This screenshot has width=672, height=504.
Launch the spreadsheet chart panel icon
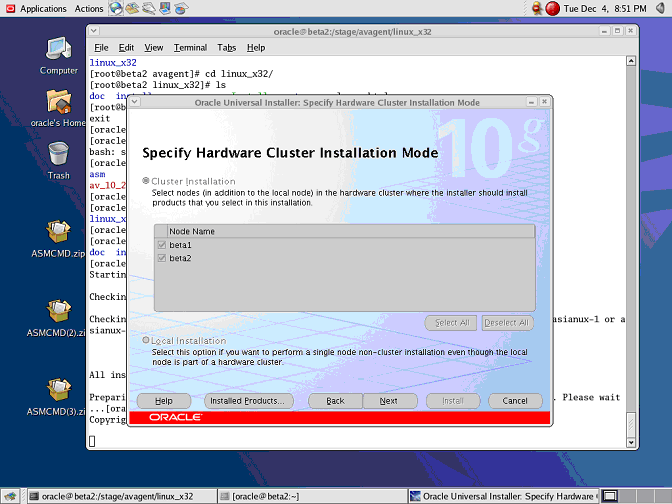(x=181, y=8)
